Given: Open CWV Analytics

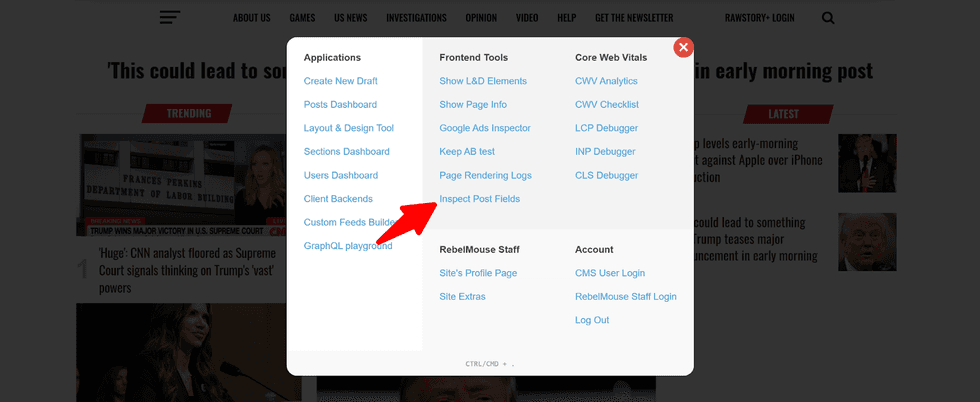Looking at the screenshot, I should 606,81.
